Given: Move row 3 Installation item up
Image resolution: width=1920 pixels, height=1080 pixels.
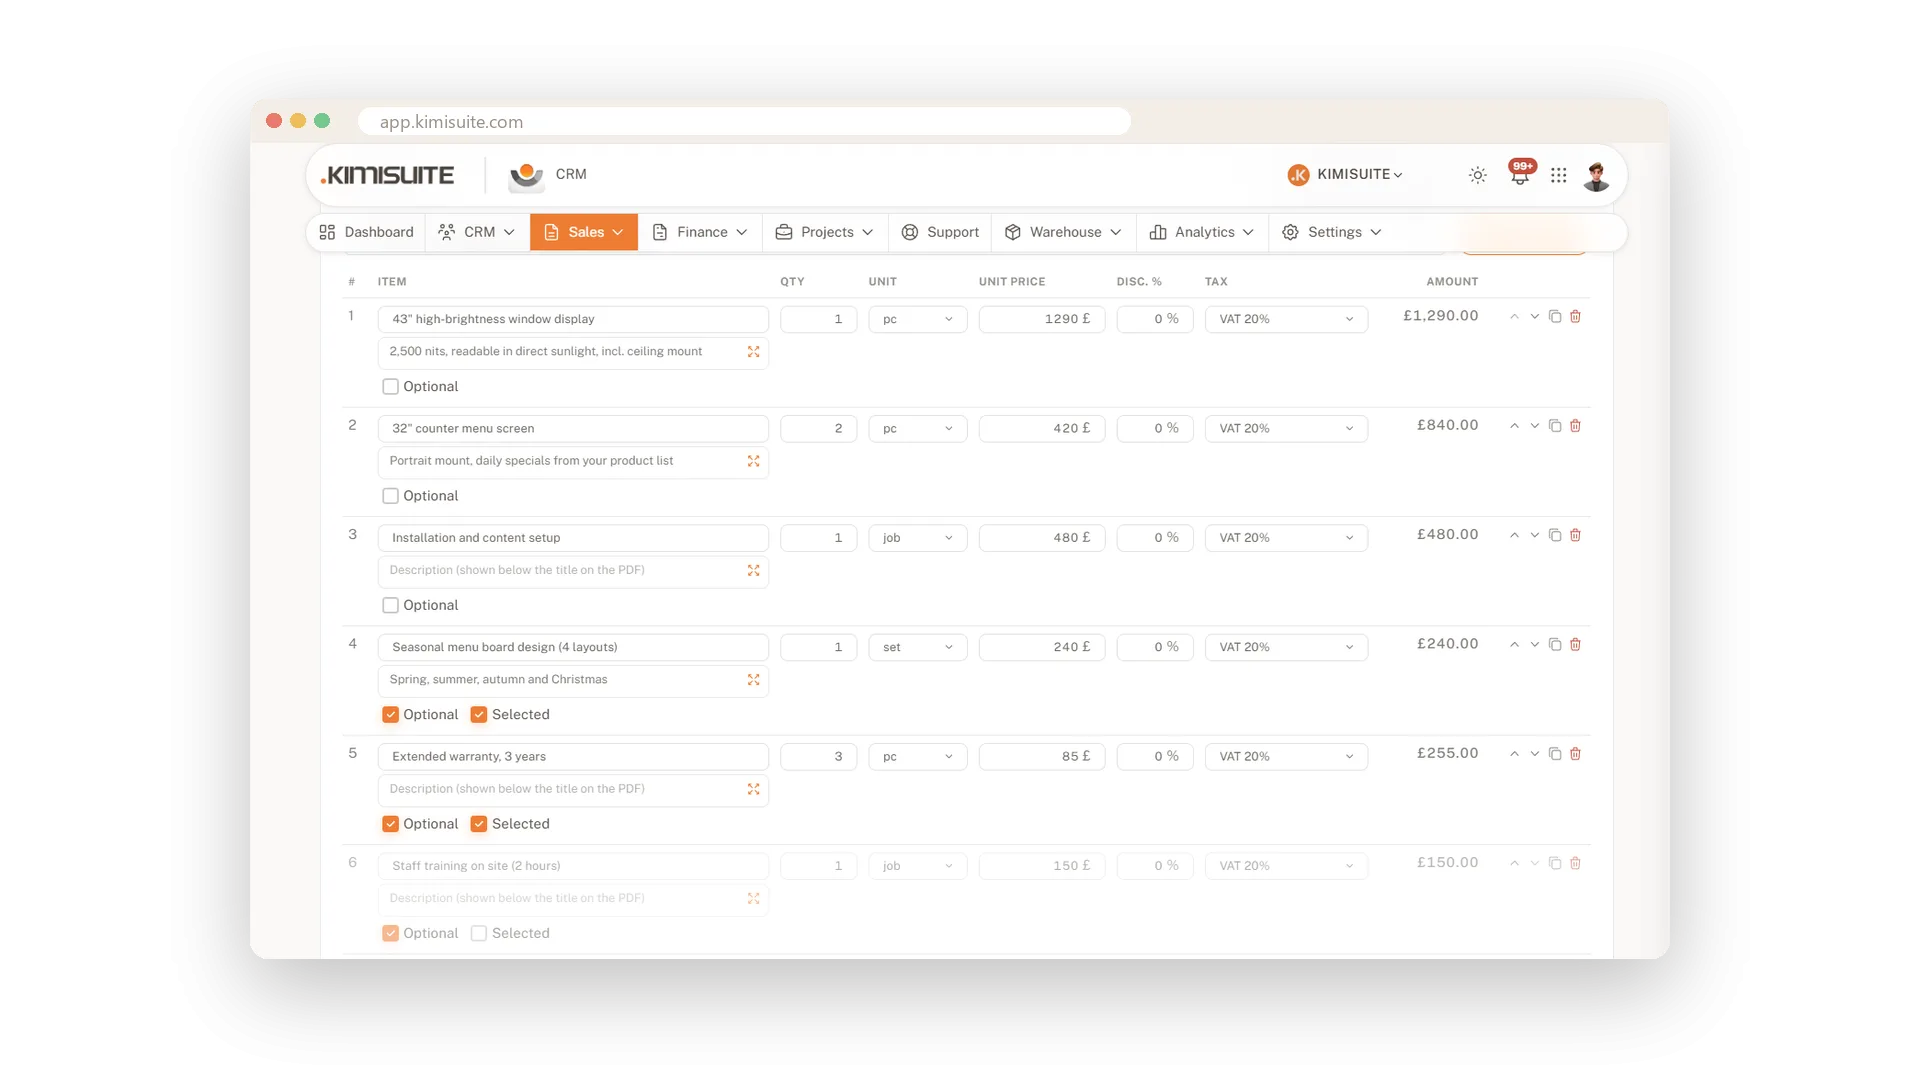Looking at the screenshot, I should pos(1514,535).
